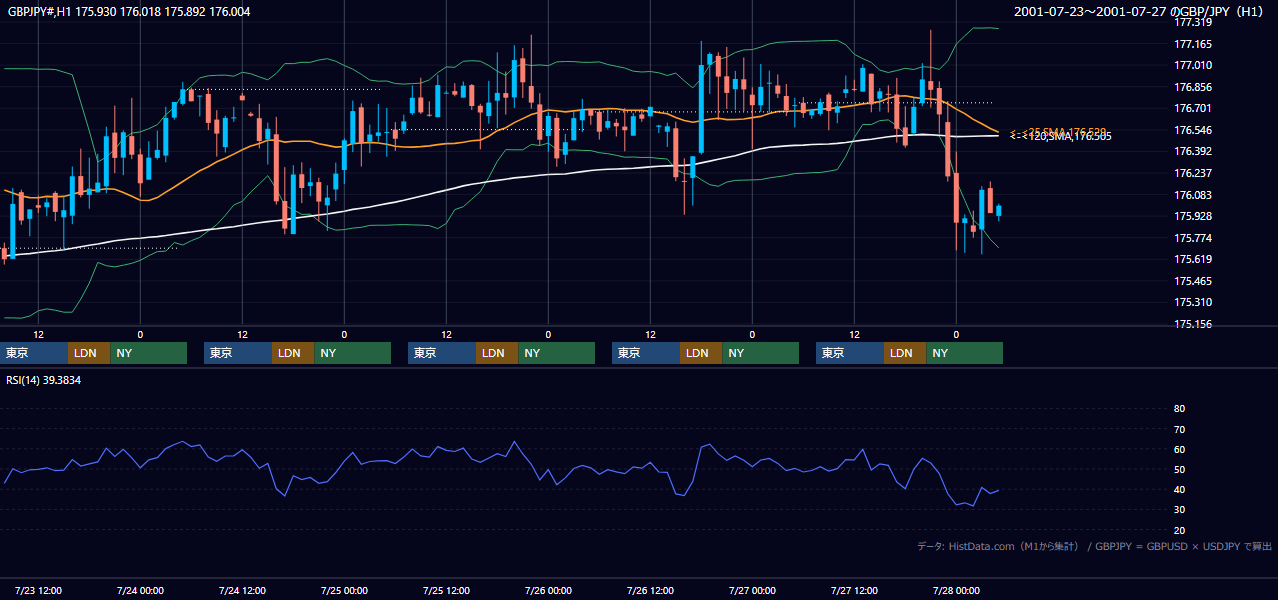Viewport: 1278px width, 600px height.
Task: Click price axis label 176.083
Action: 1193,195
